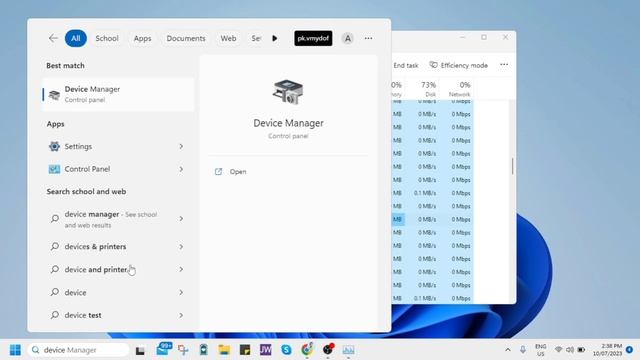Click the Task Manager vertical scrollbar
The width and height of the screenshot is (640, 360).
[513, 166]
